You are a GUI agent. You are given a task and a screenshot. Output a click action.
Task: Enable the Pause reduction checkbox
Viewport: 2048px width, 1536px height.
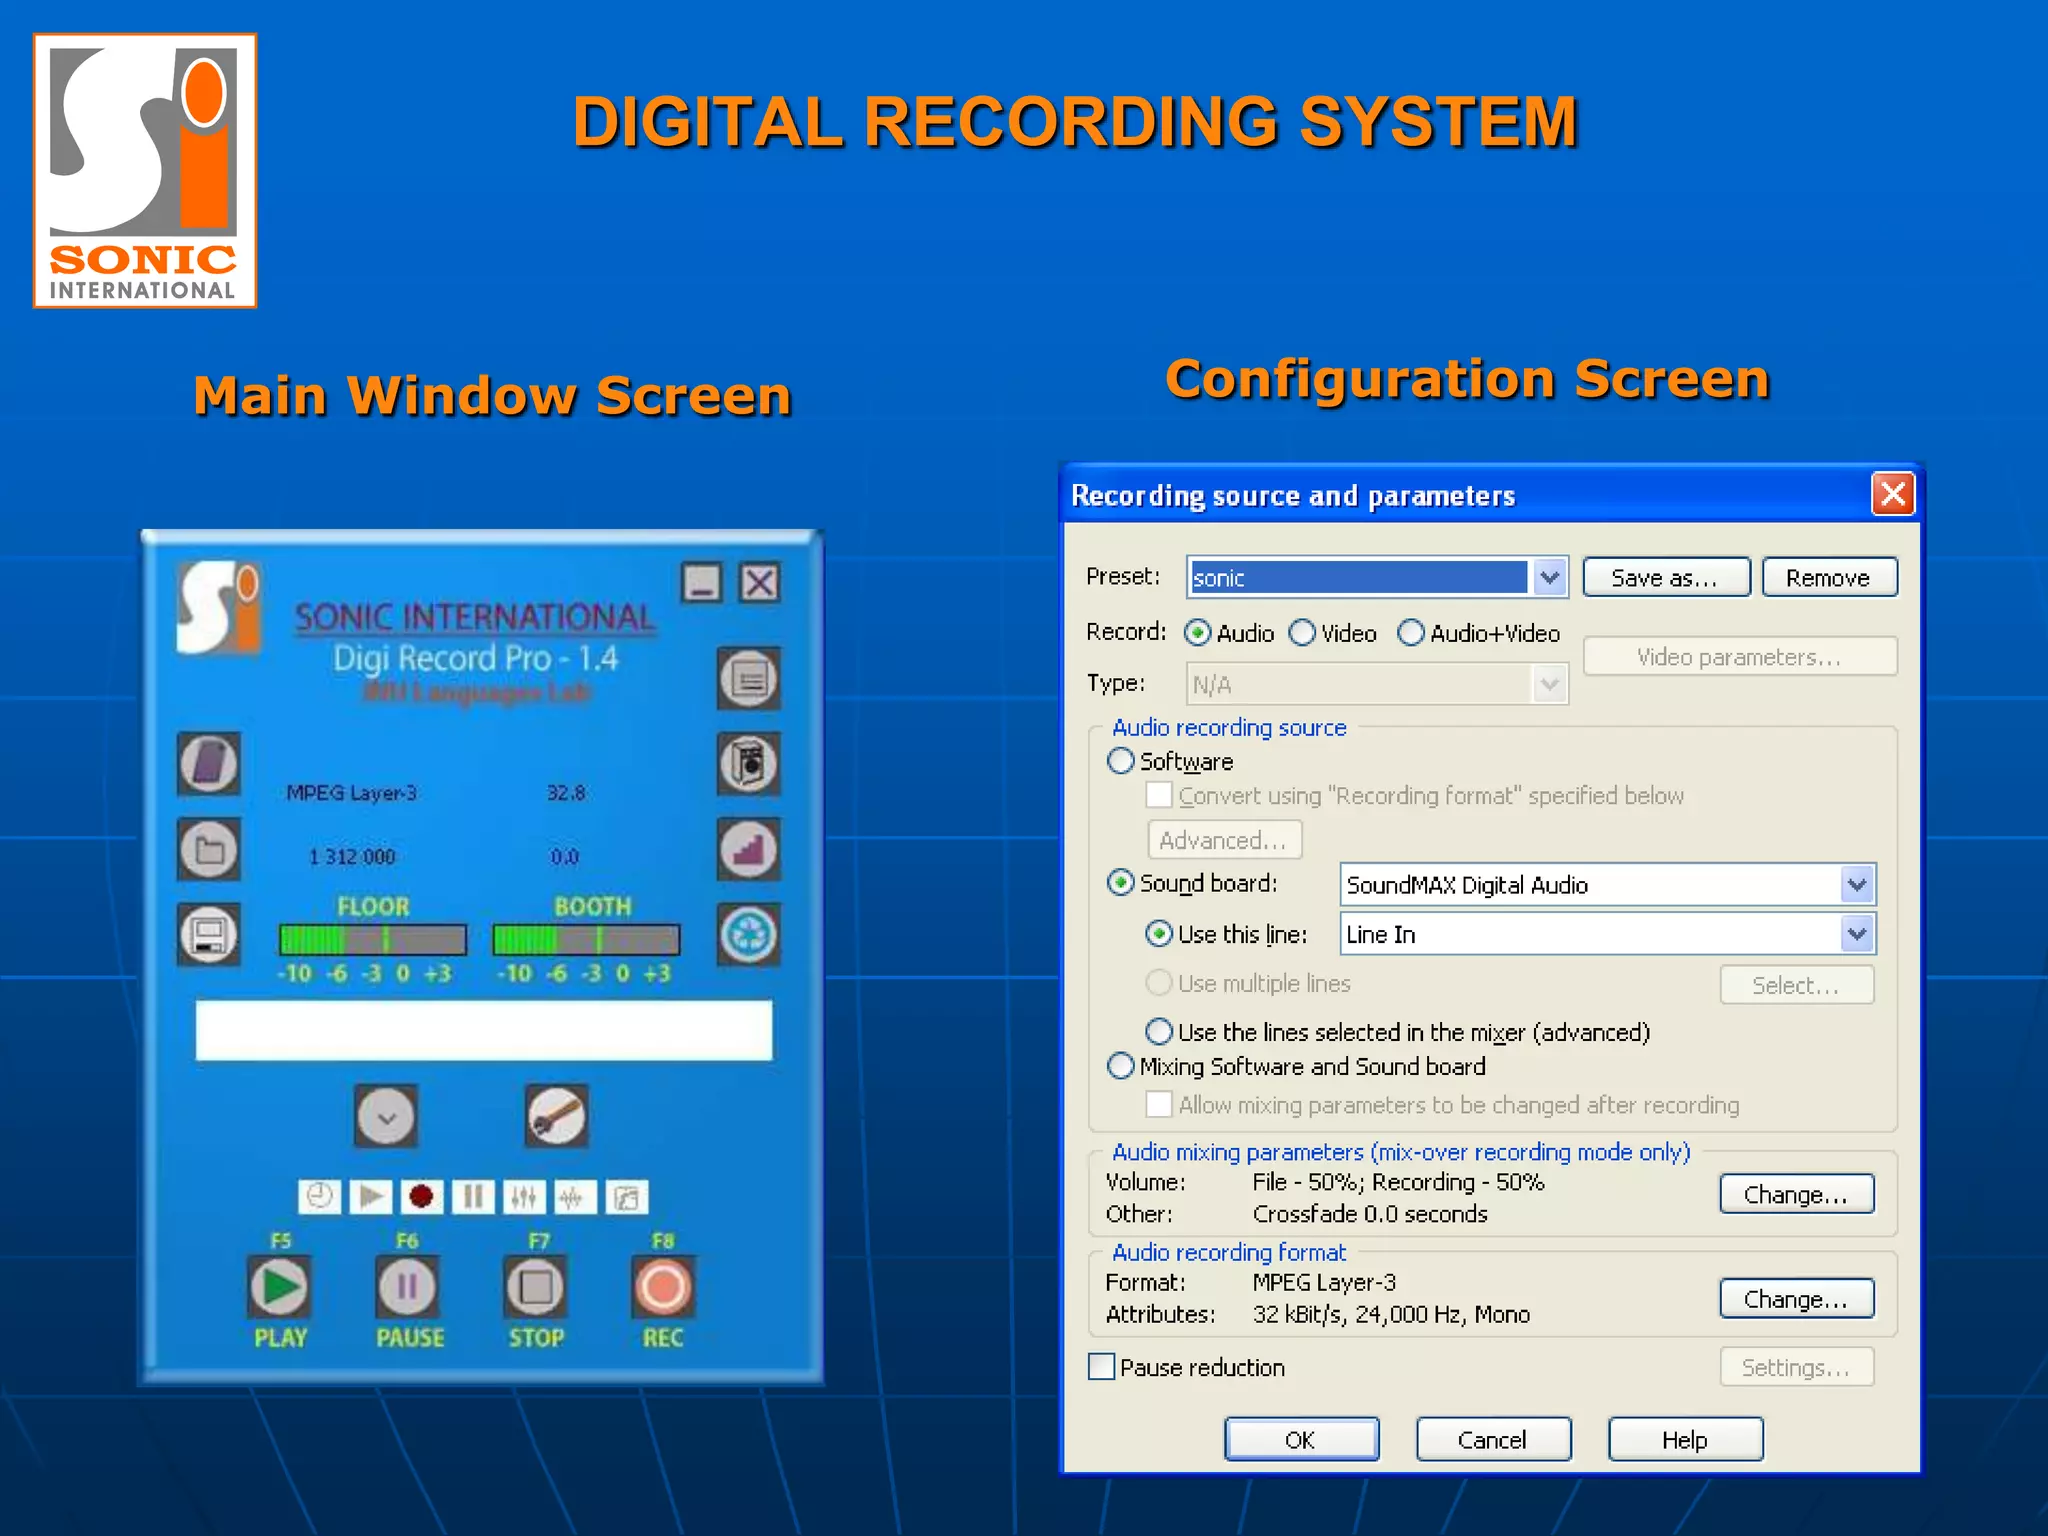1102,1367
